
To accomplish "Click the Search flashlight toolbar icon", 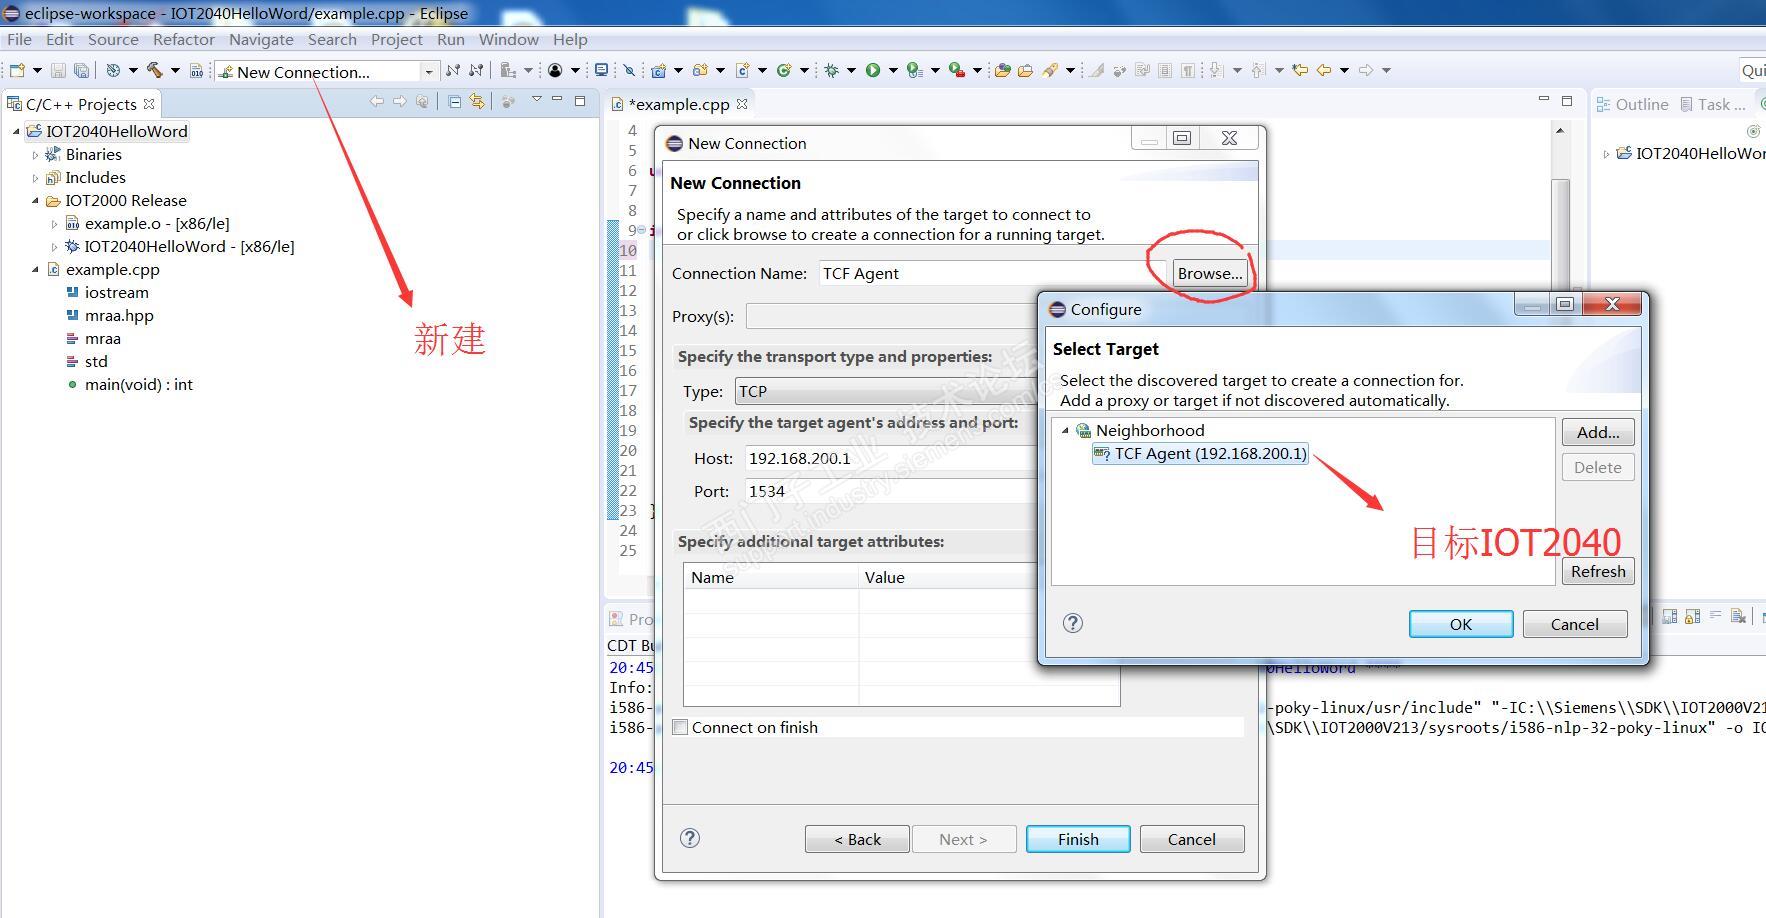I will 1049,70.
